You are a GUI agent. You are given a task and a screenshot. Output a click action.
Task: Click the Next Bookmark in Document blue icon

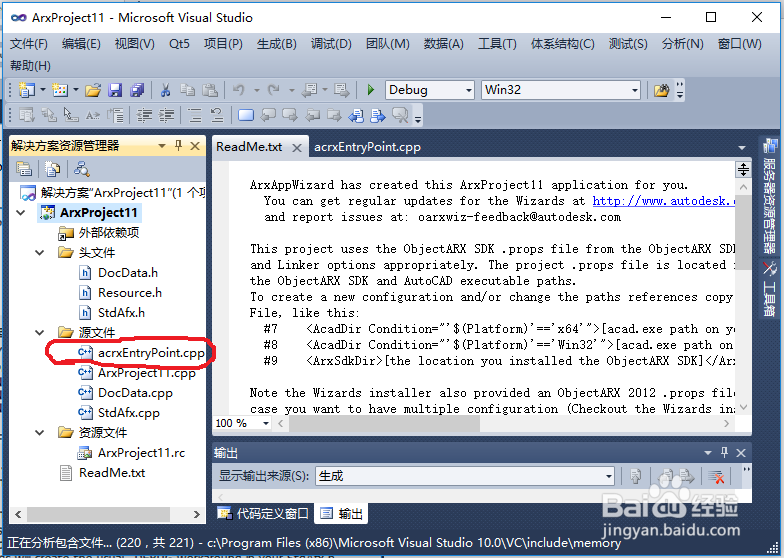pyautogui.click(x=378, y=116)
